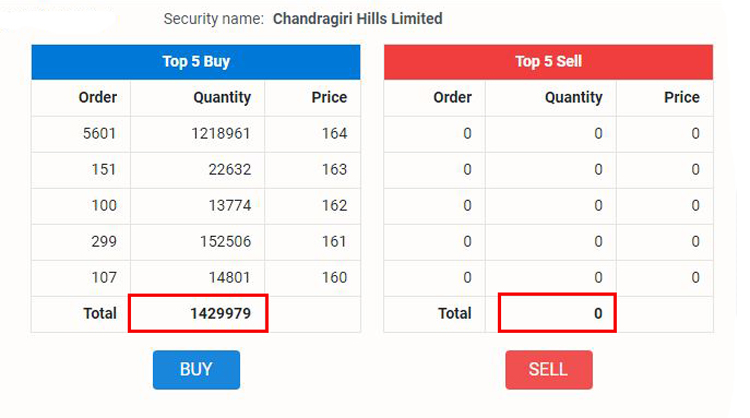The image size is (750, 418).
Task: Click the blue BUY button
Action: (196, 369)
